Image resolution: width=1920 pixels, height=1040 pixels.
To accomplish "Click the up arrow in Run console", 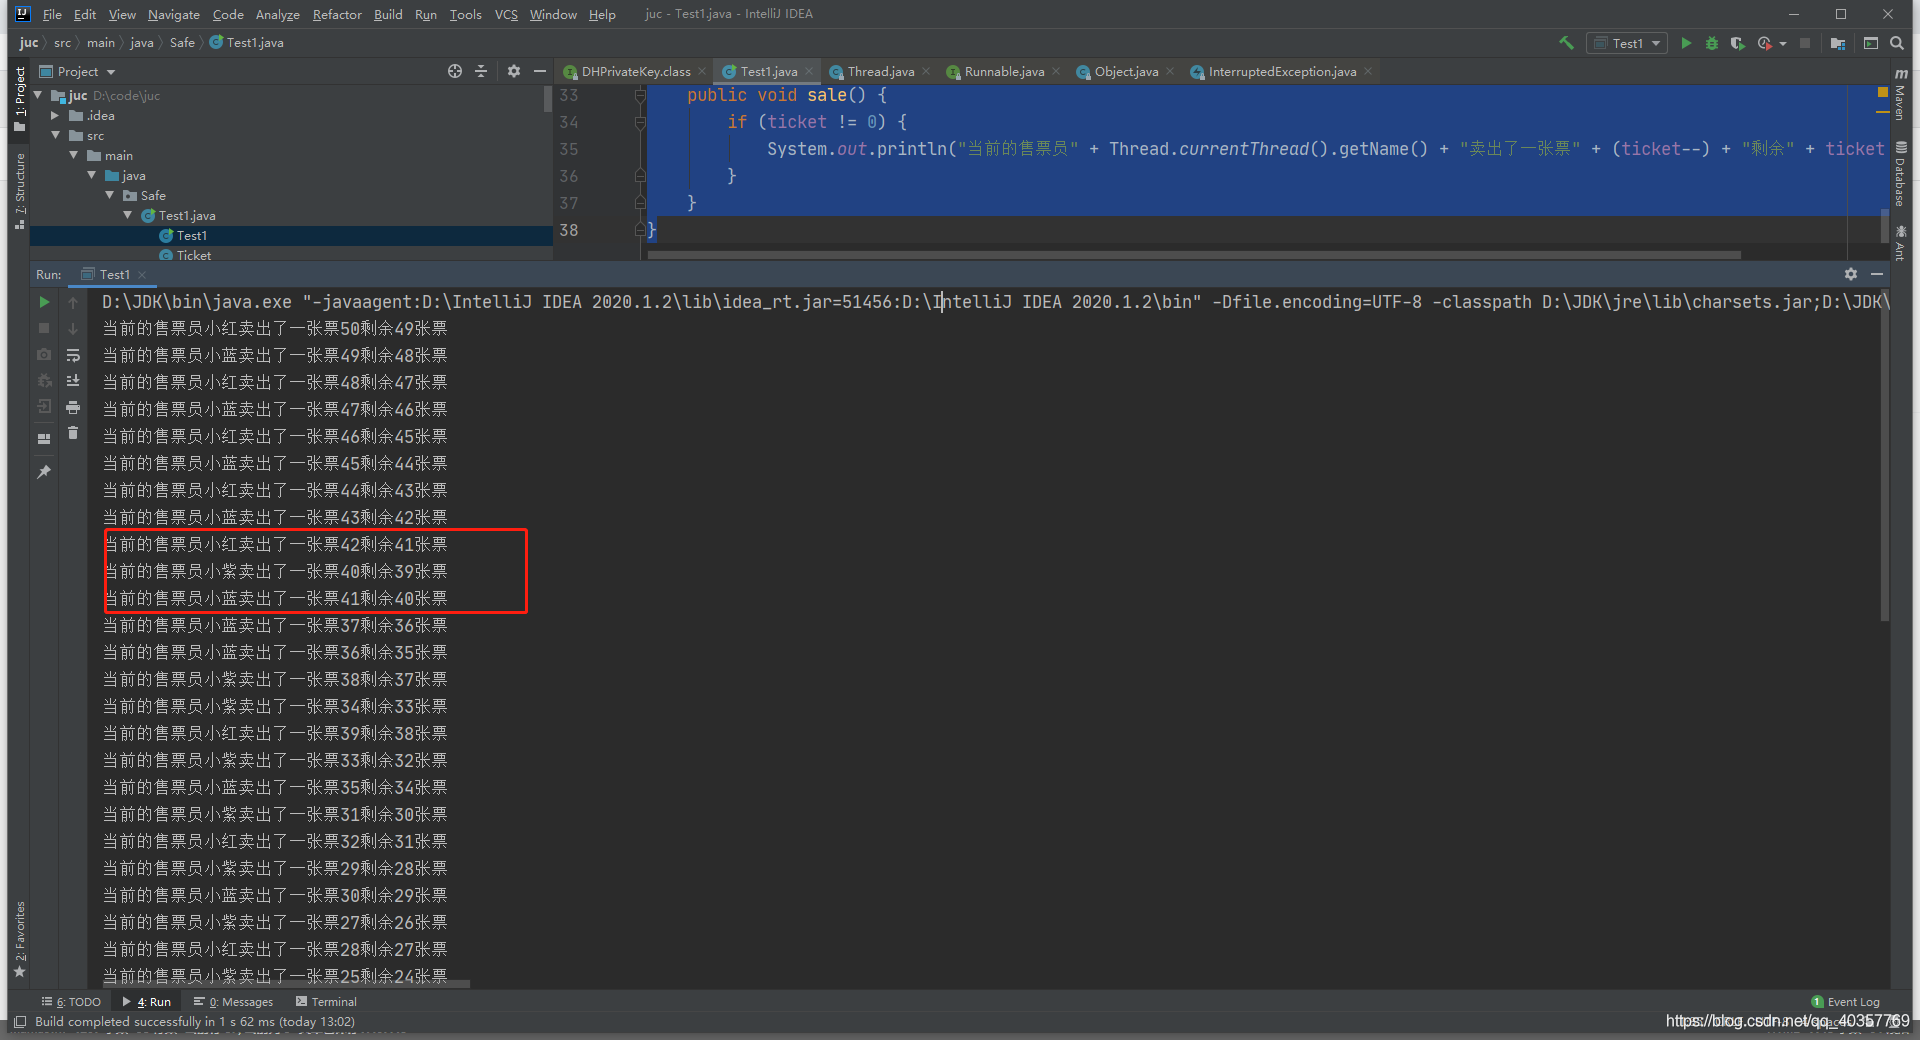I will [73, 301].
